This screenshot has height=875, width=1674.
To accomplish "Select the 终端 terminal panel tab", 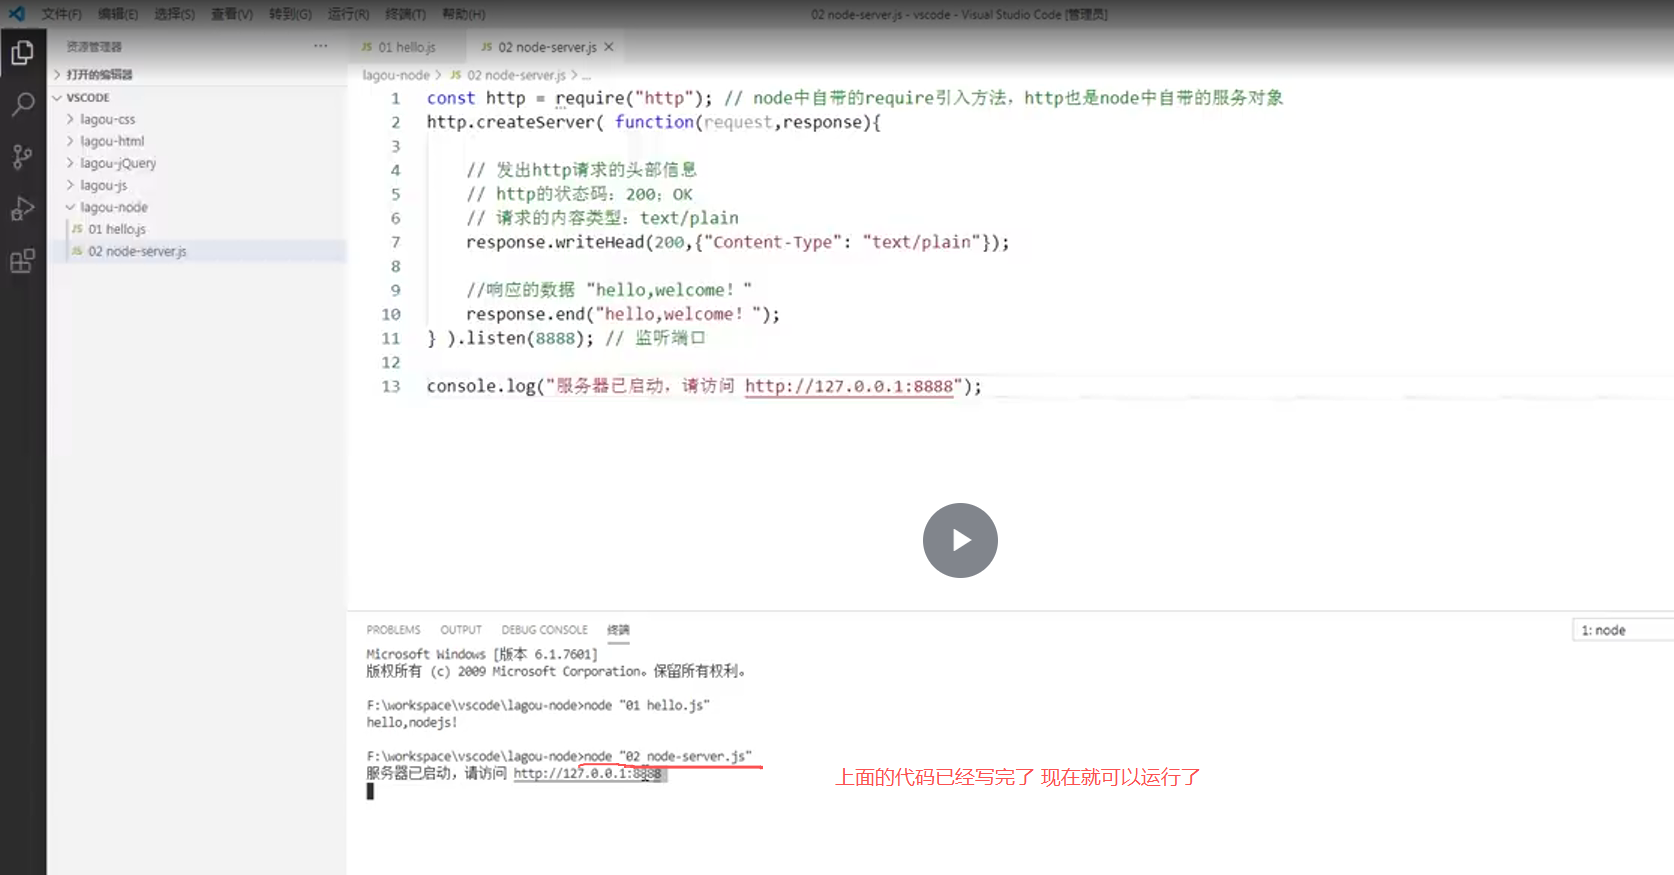I will [618, 630].
